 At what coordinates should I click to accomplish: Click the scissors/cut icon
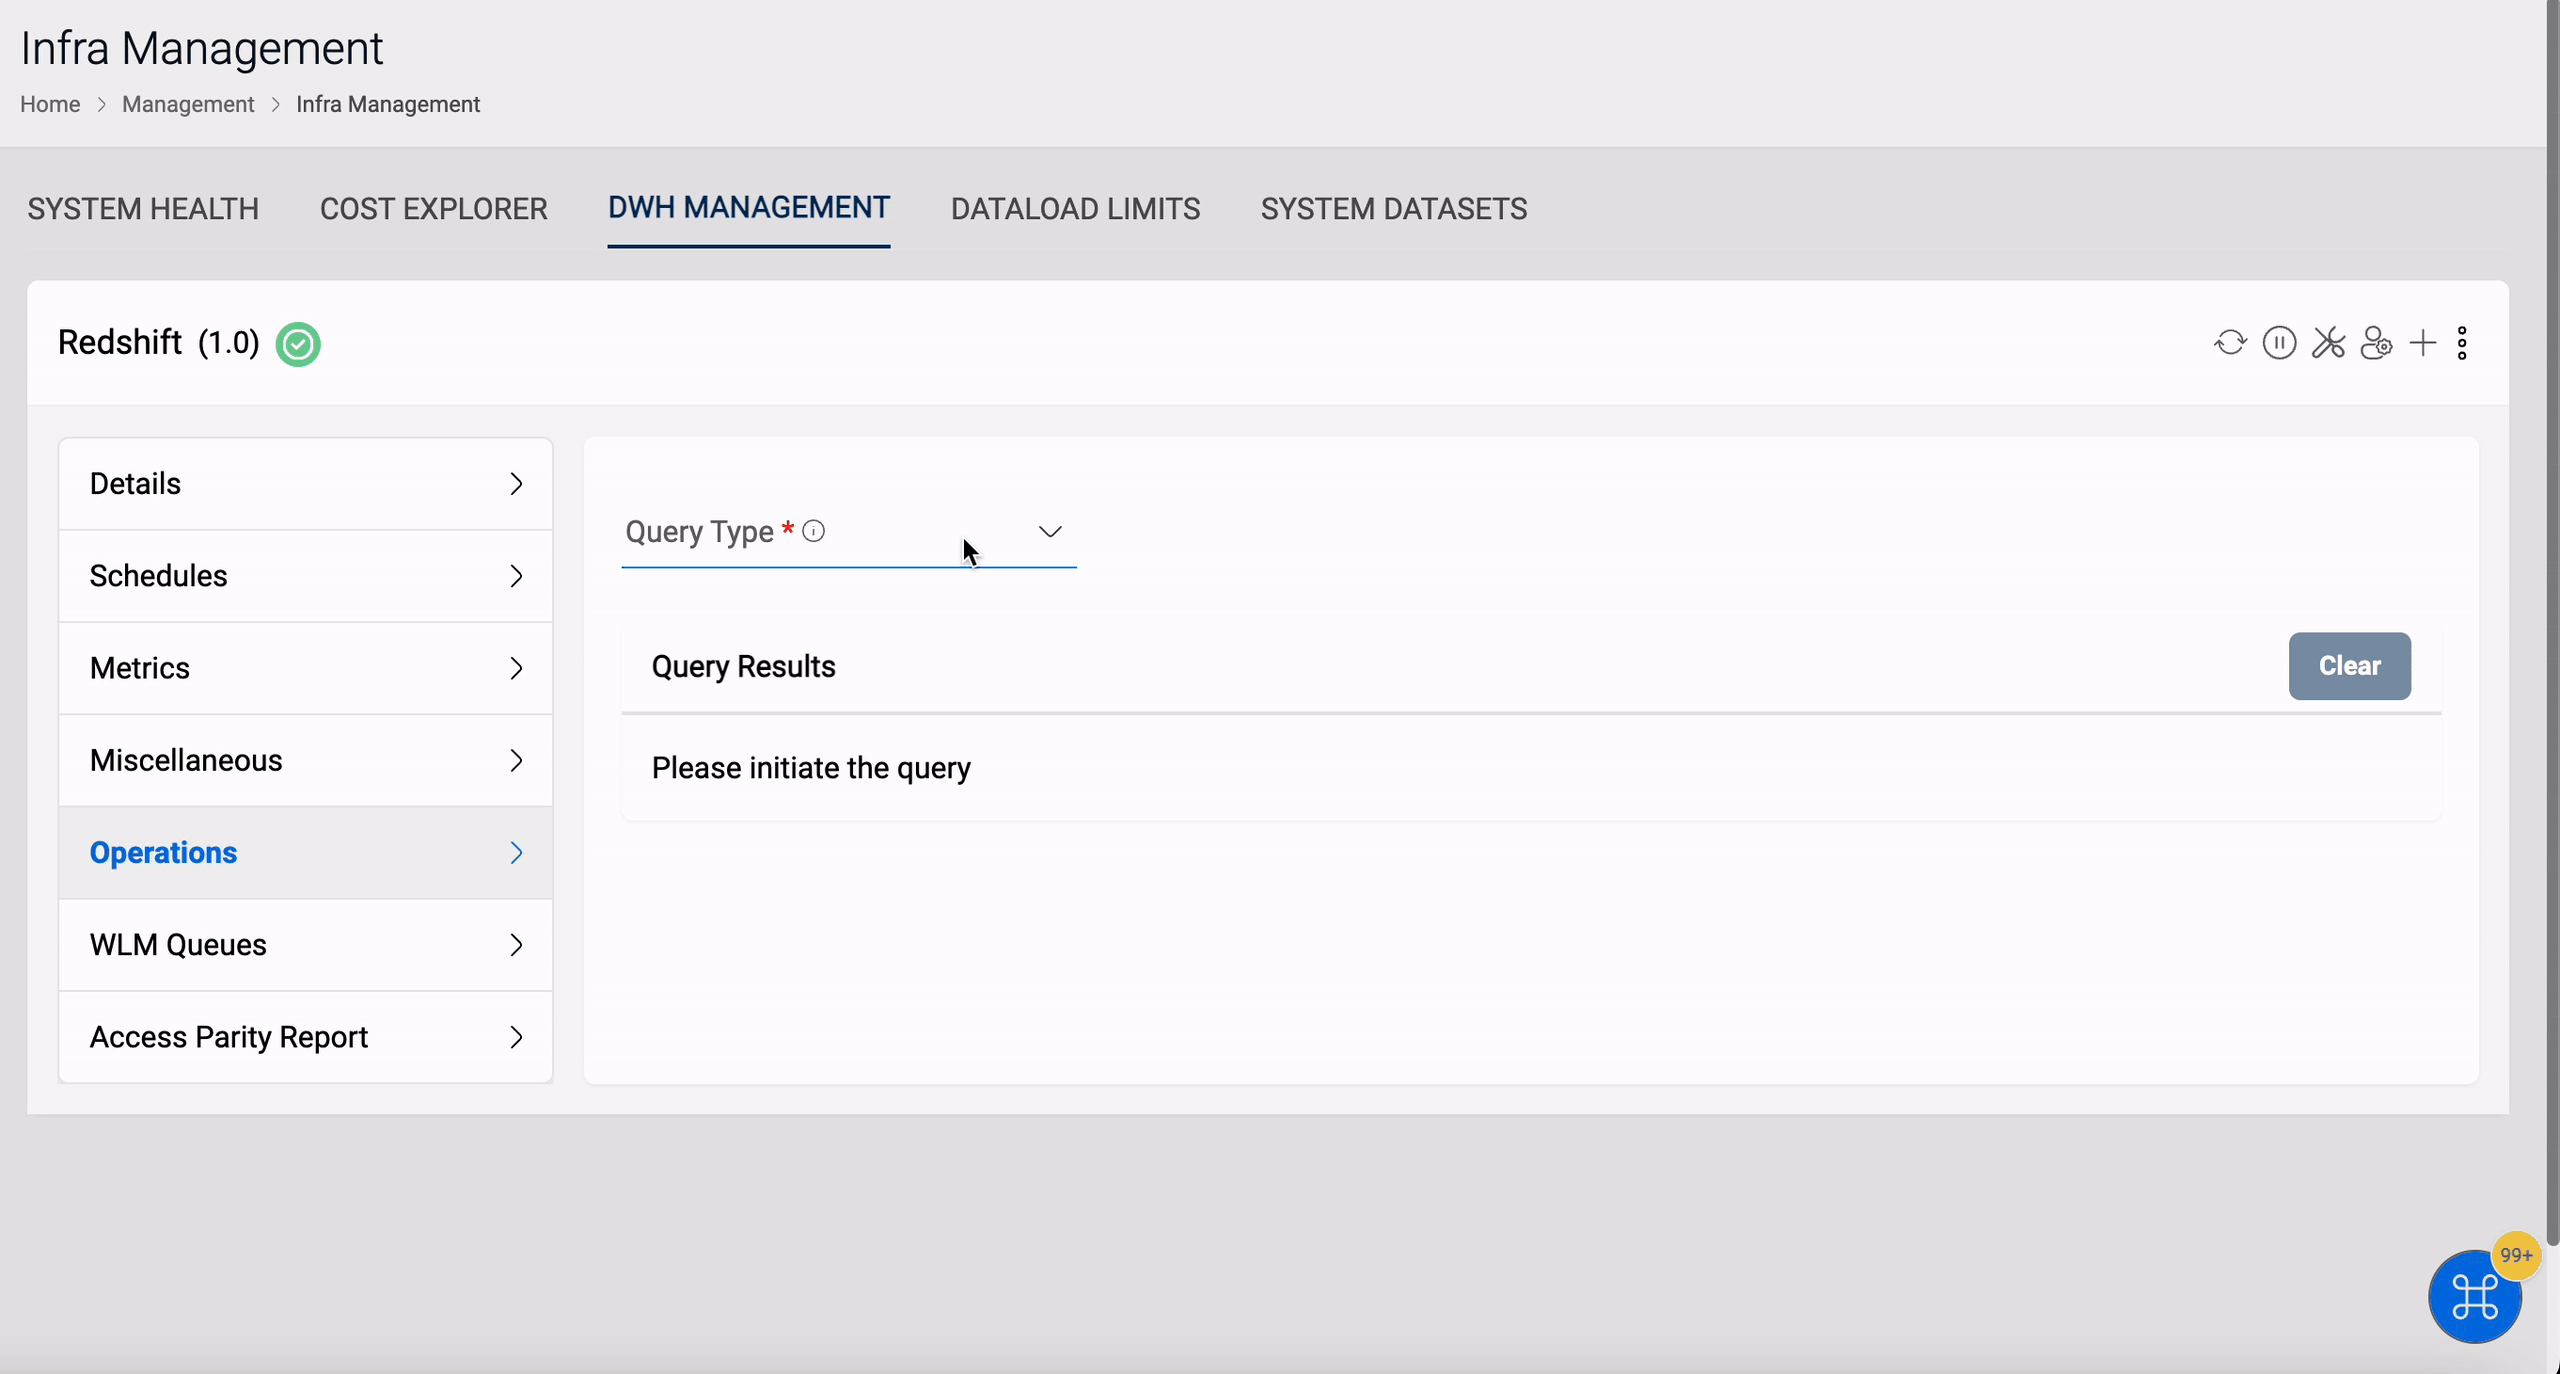pos(2330,342)
